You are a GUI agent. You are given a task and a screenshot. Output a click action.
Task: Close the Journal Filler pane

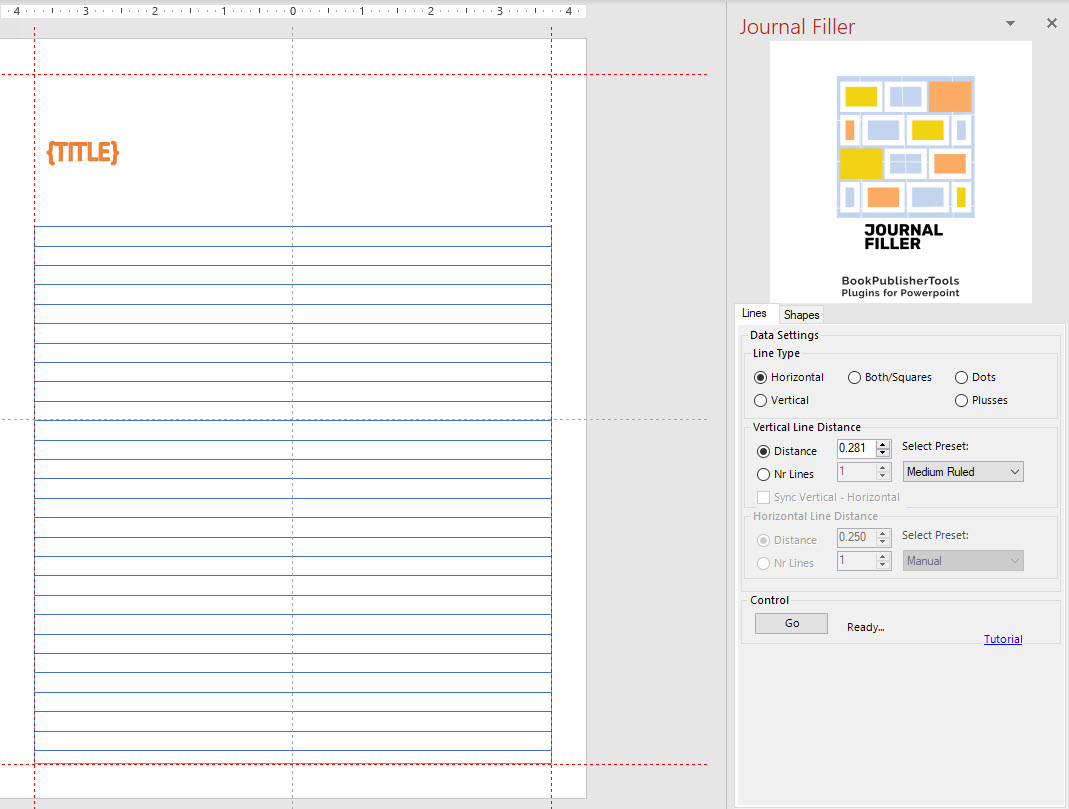click(1051, 23)
